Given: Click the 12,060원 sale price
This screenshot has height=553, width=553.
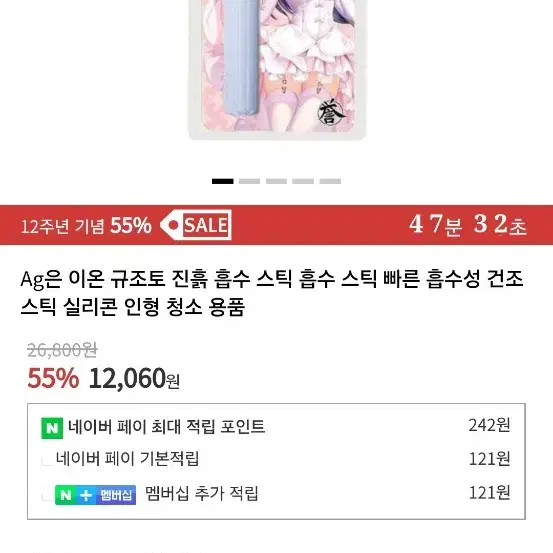Looking at the screenshot, I should click(134, 378).
